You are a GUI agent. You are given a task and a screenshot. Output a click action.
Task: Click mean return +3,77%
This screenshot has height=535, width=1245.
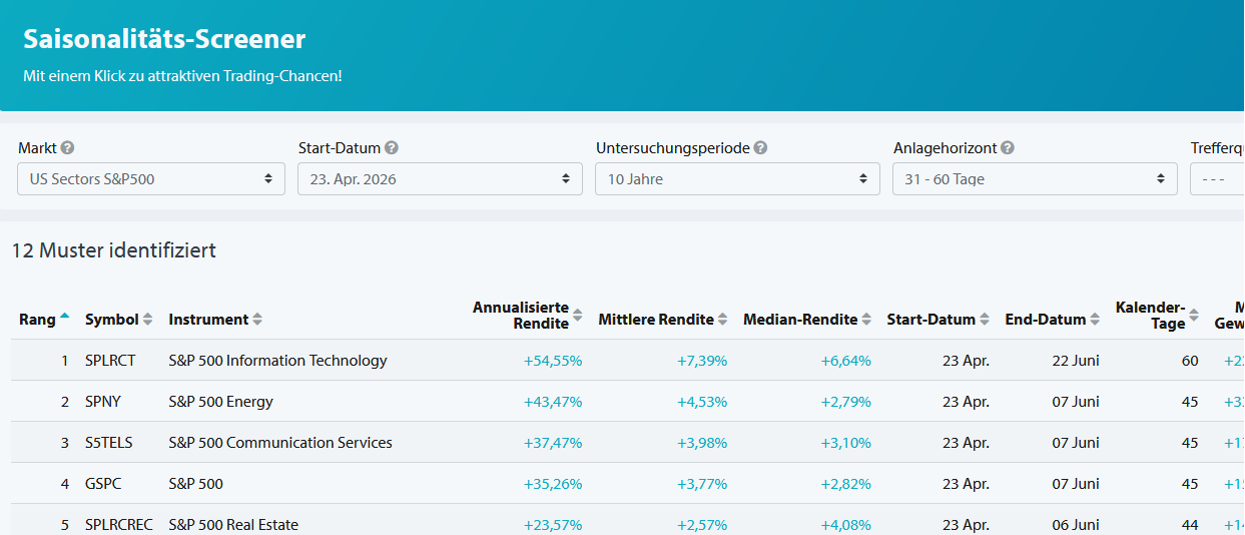coord(702,483)
